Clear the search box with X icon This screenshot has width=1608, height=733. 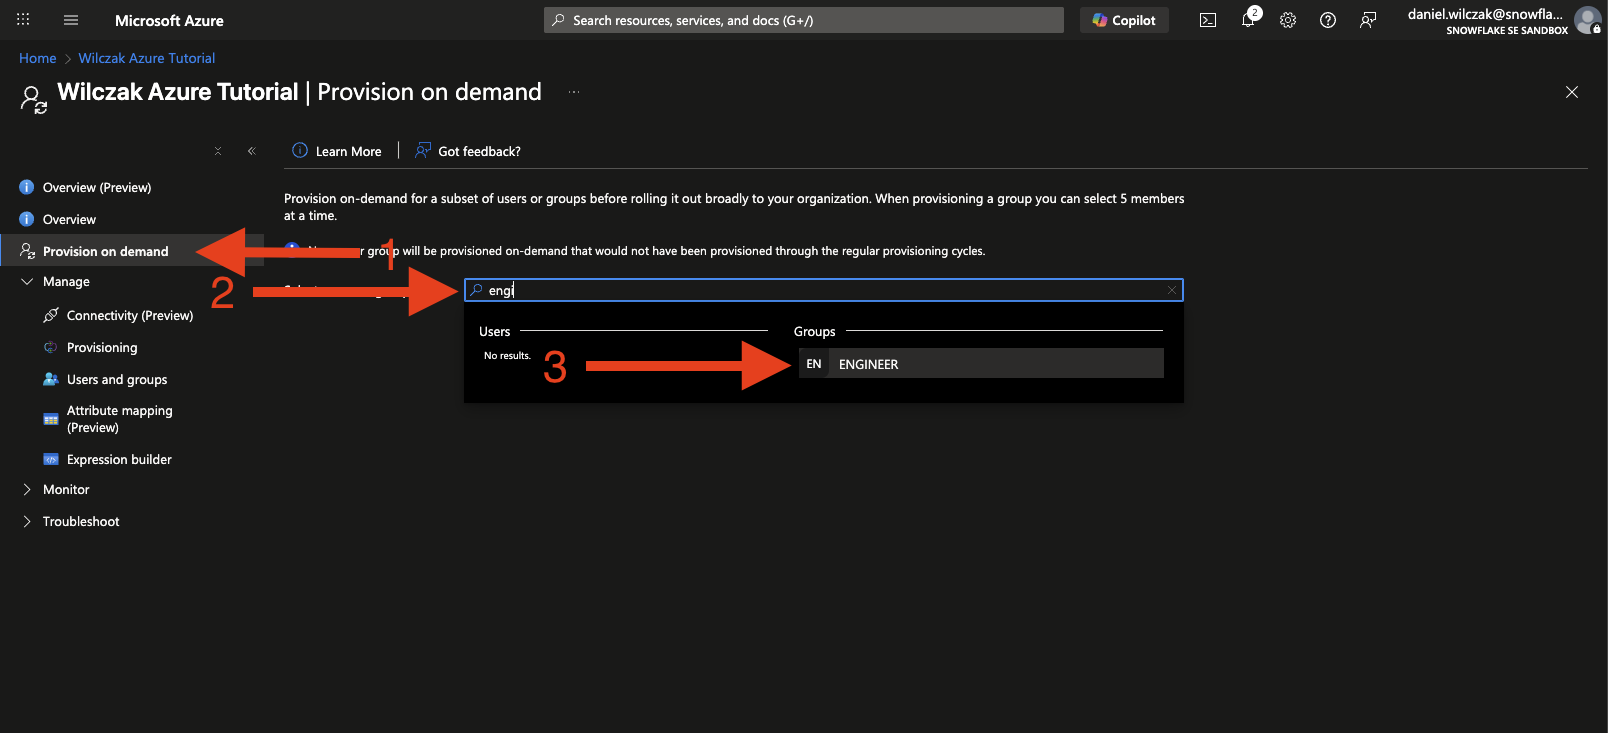(1172, 290)
